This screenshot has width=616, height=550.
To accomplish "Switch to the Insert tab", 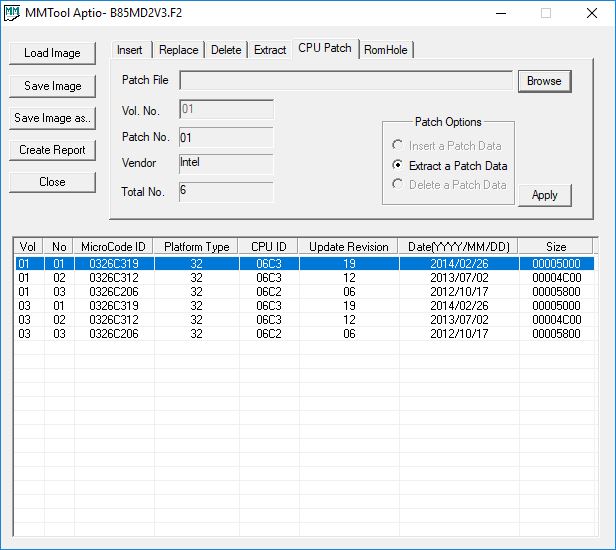I will (130, 50).
